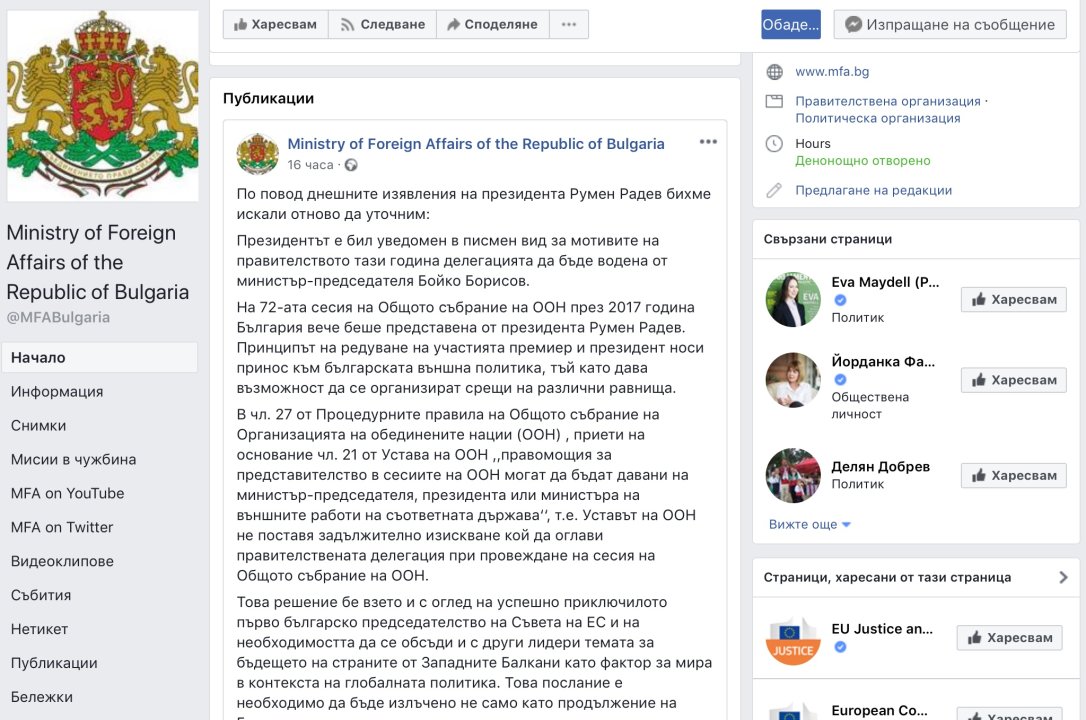Like the Йорданка Фа... page with Харесвам
Viewport: 1086px width, 720px height.
tap(1013, 380)
